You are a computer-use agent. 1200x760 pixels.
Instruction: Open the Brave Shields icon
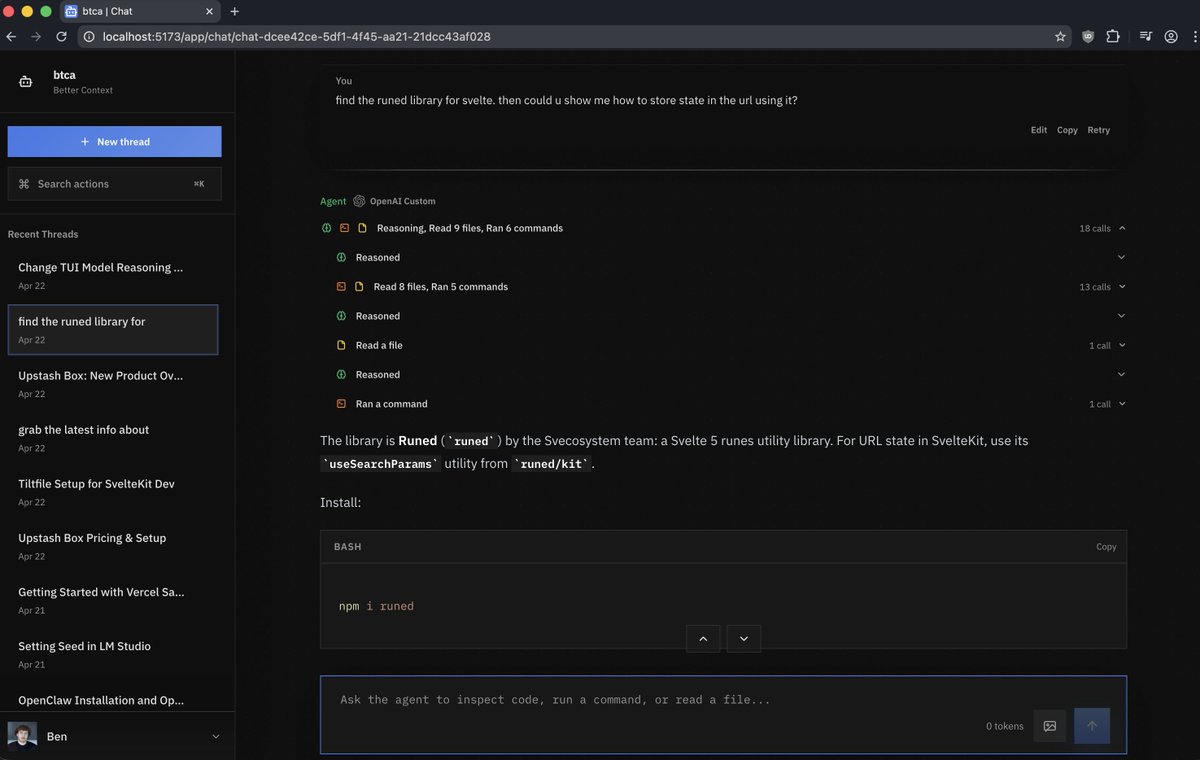click(x=1088, y=36)
